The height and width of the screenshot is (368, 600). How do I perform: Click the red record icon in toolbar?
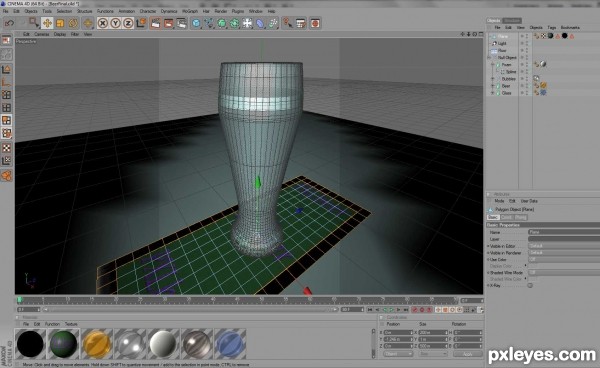coord(315,23)
